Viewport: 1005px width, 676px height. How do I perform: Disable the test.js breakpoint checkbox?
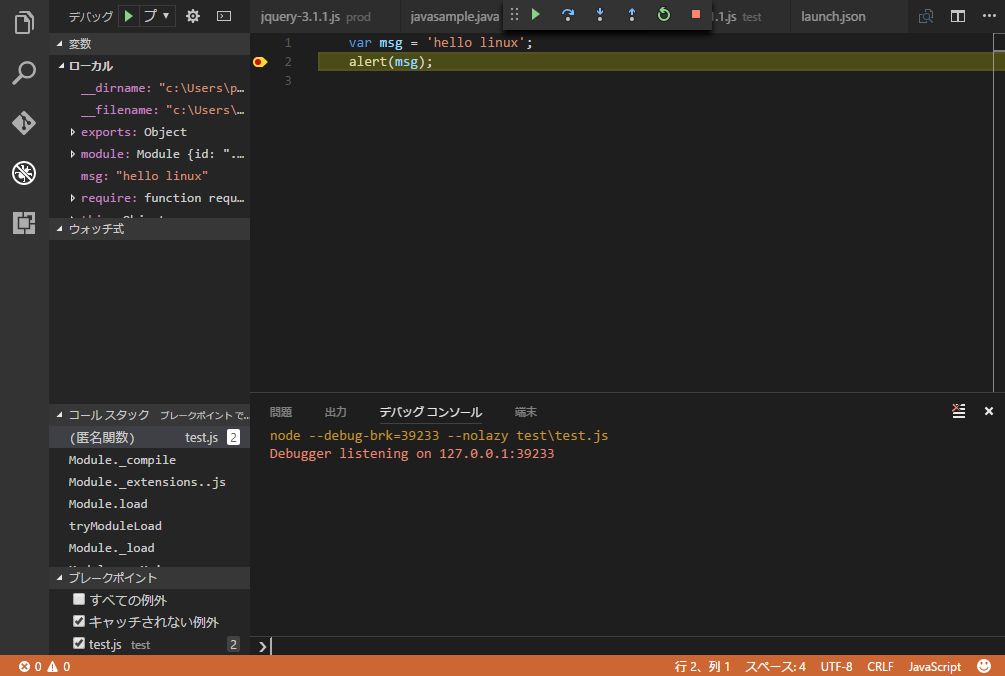click(x=79, y=644)
